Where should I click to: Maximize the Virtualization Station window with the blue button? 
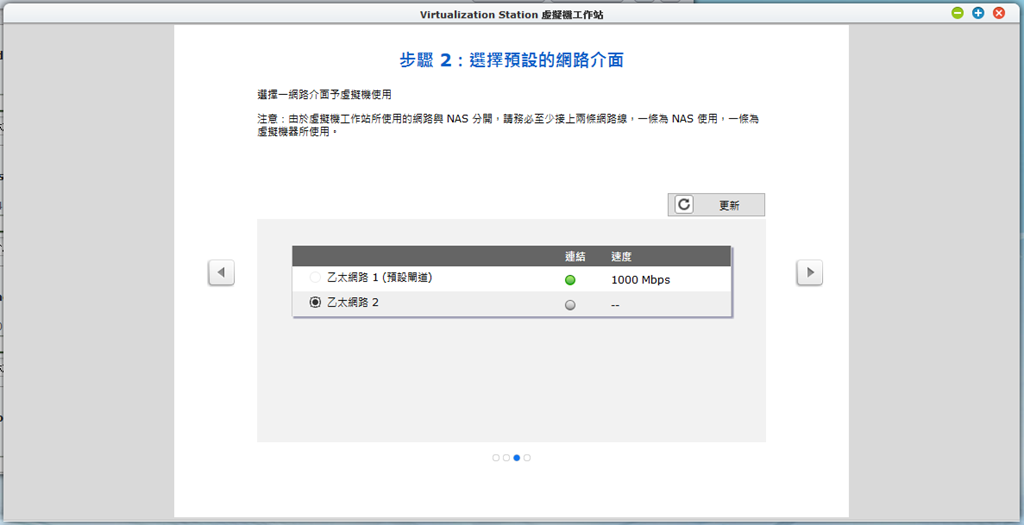coord(978,12)
